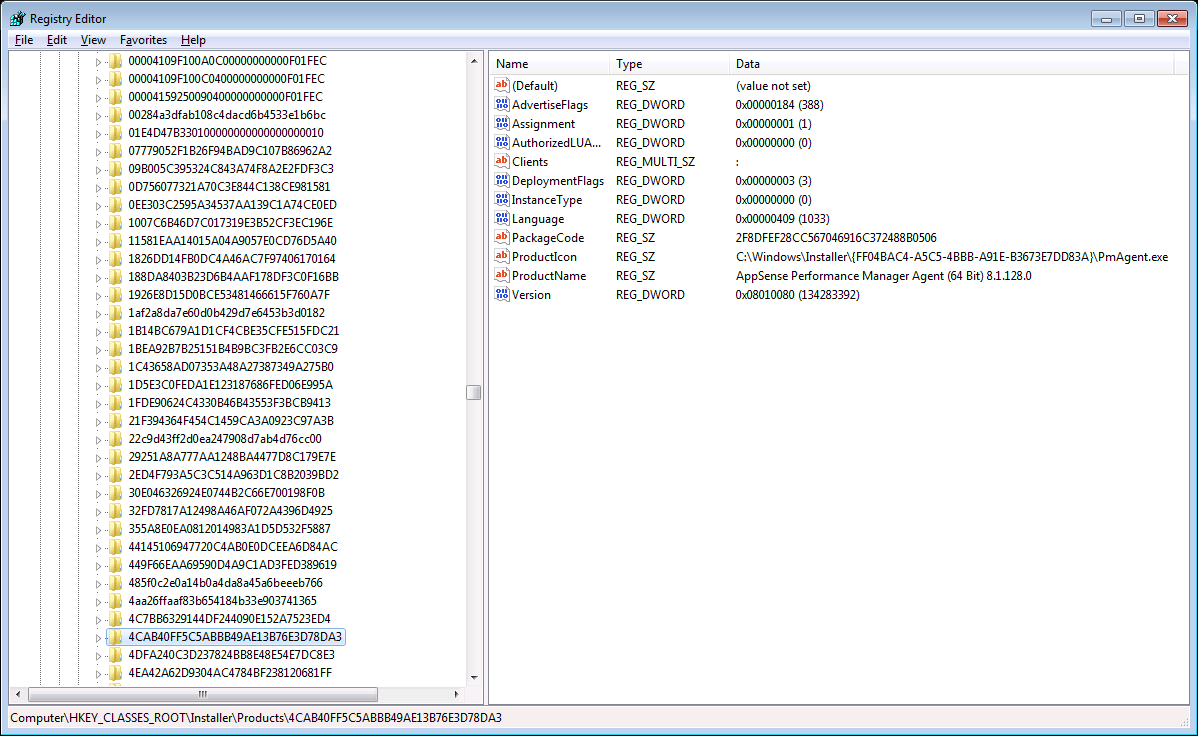
Task: Click the AuthorizedLUA DWORD icon
Action: [x=502, y=142]
